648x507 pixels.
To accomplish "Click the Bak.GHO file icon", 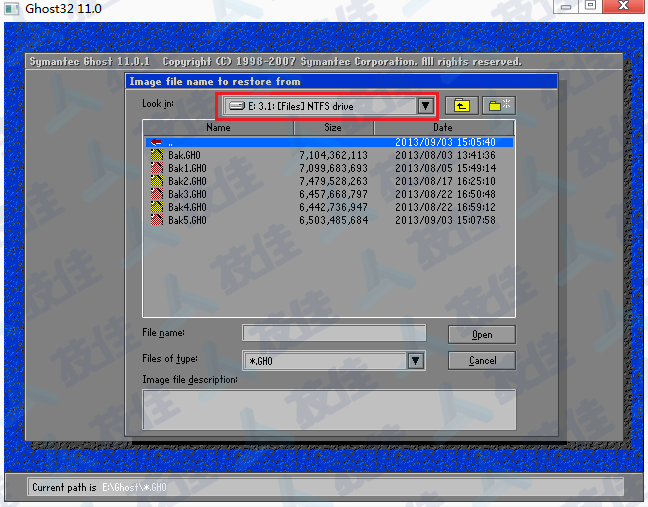I will tap(157, 155).
